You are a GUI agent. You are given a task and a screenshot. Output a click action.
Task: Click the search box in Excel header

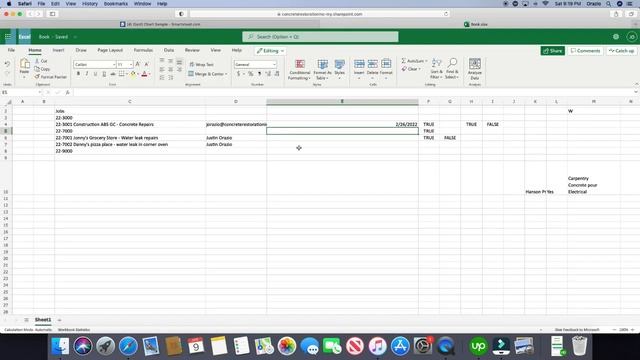320,37
